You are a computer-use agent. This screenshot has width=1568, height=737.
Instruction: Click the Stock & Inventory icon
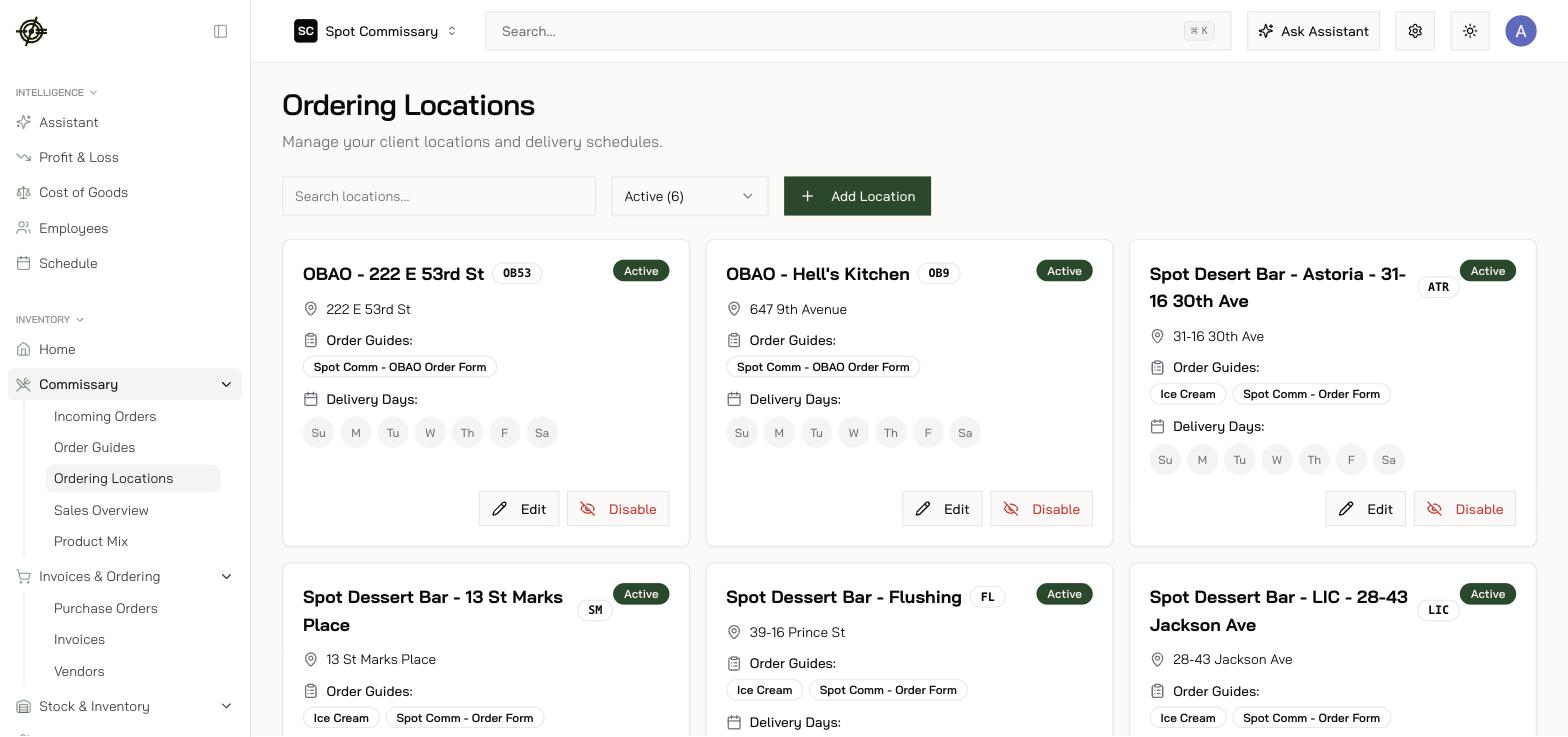pyautogui.click(x=24, y=706)
